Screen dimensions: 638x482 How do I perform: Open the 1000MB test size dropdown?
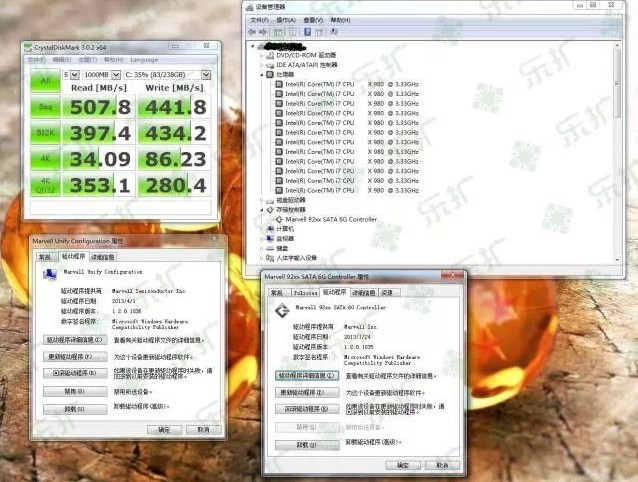click(116, 75)
